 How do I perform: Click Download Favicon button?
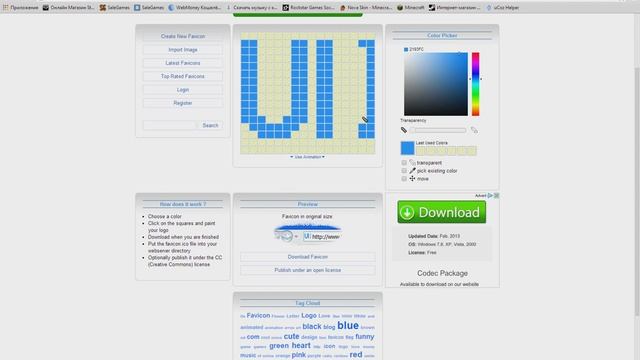[307, 257]
